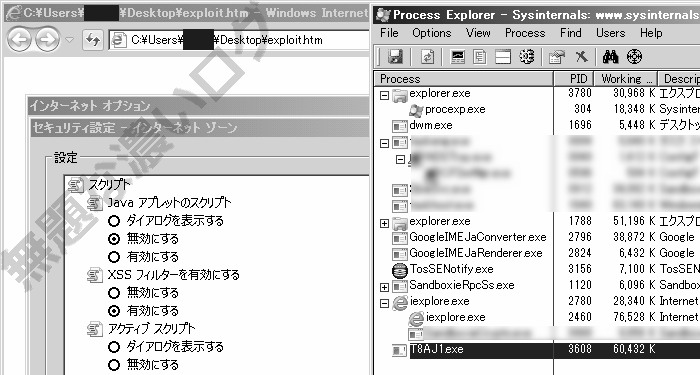Open the Process menu

click(525, 33)
